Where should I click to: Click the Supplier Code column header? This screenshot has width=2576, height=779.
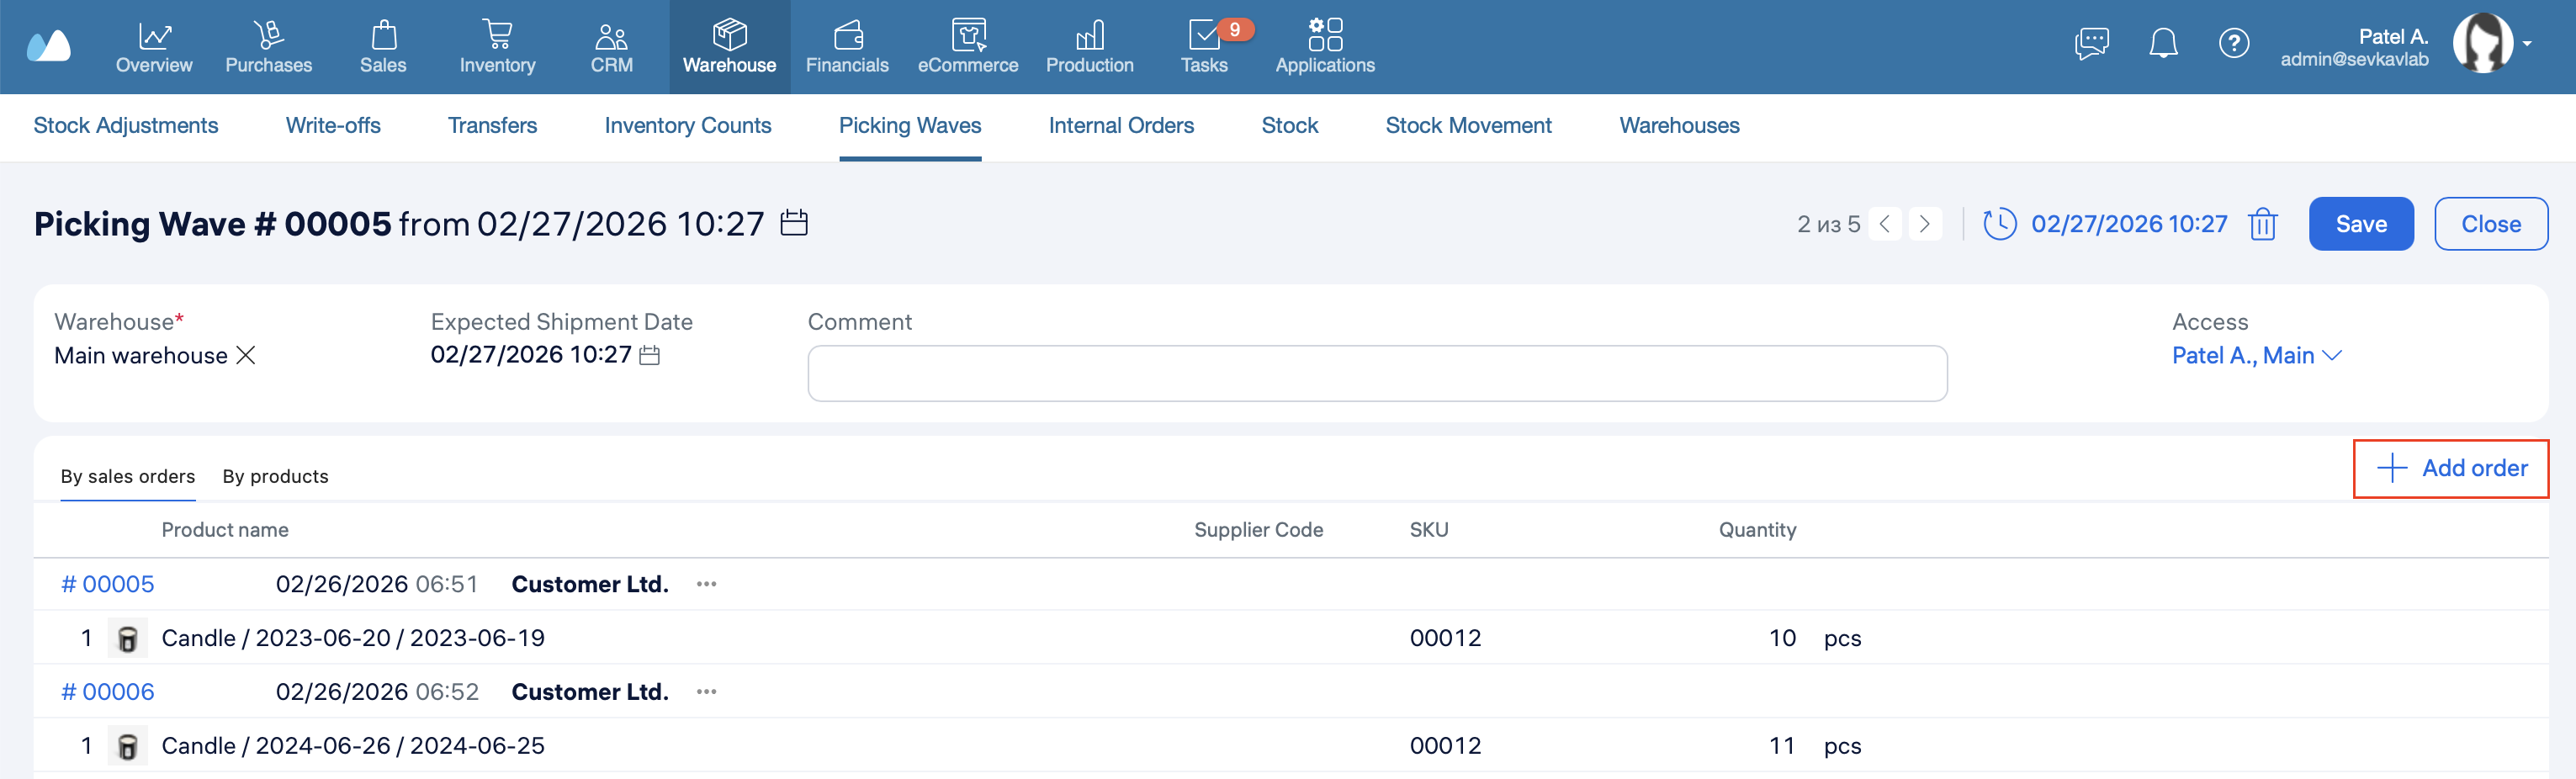click(x=1258, y=530)
